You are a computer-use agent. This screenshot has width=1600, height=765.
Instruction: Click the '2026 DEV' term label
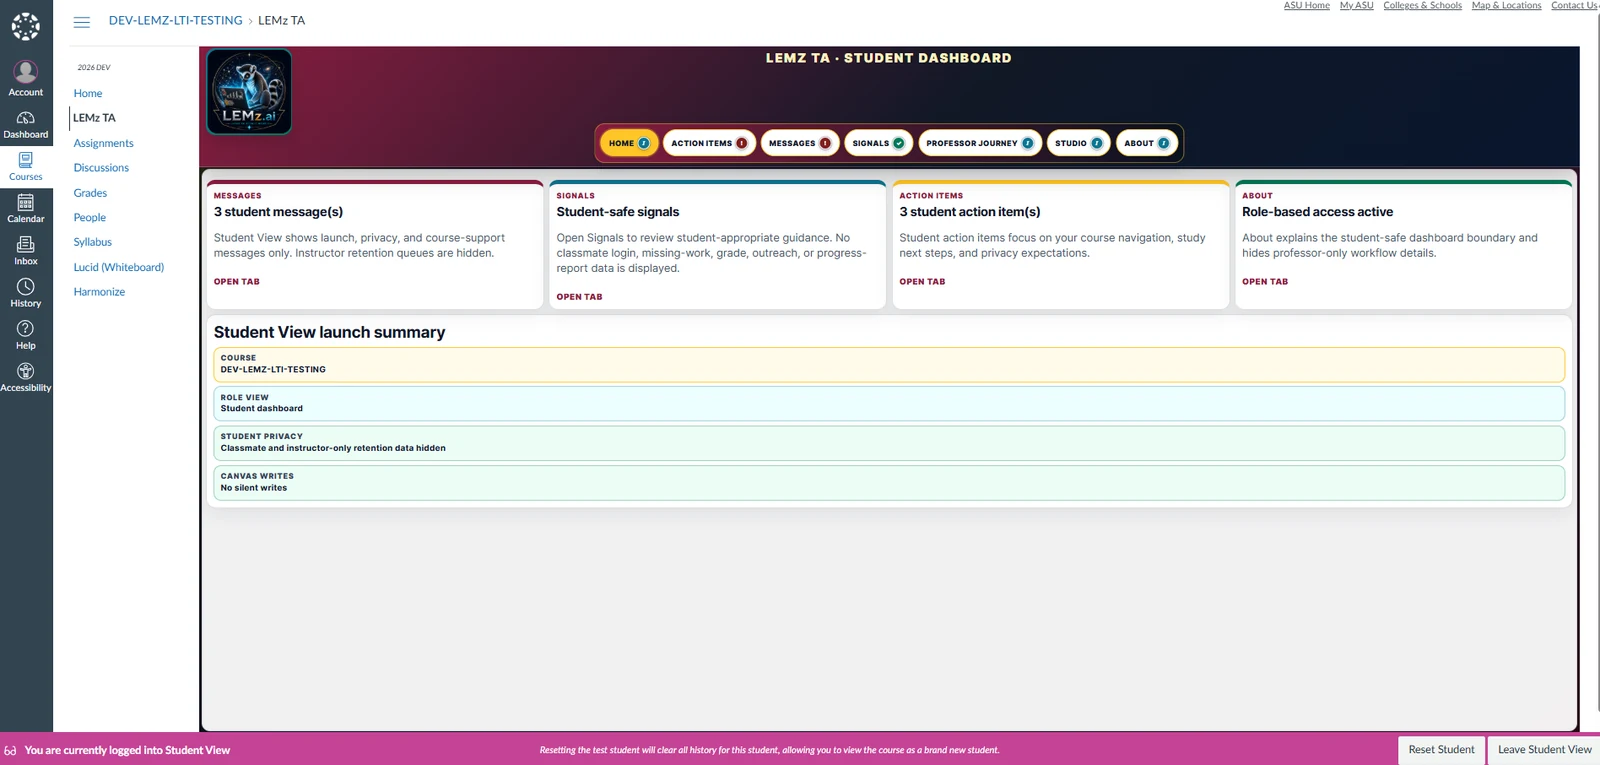point(94,68)
